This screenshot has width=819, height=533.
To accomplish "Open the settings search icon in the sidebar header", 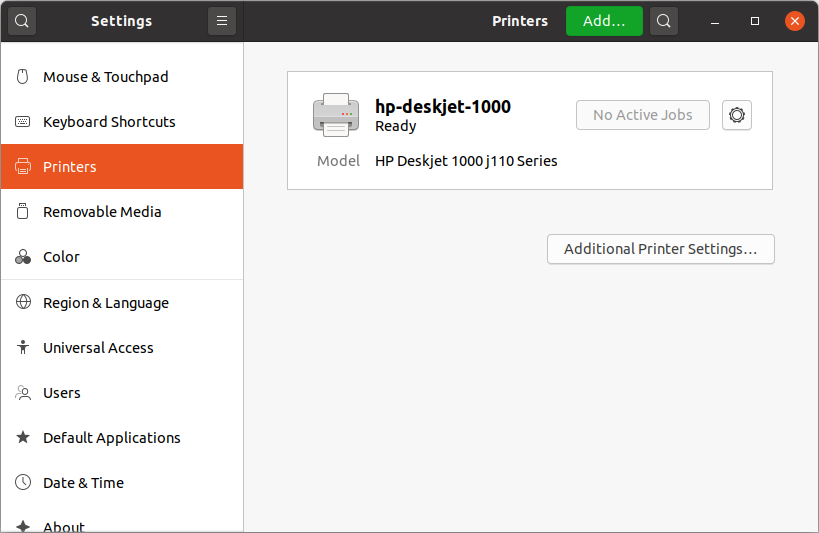I will [x=21, y=21].
